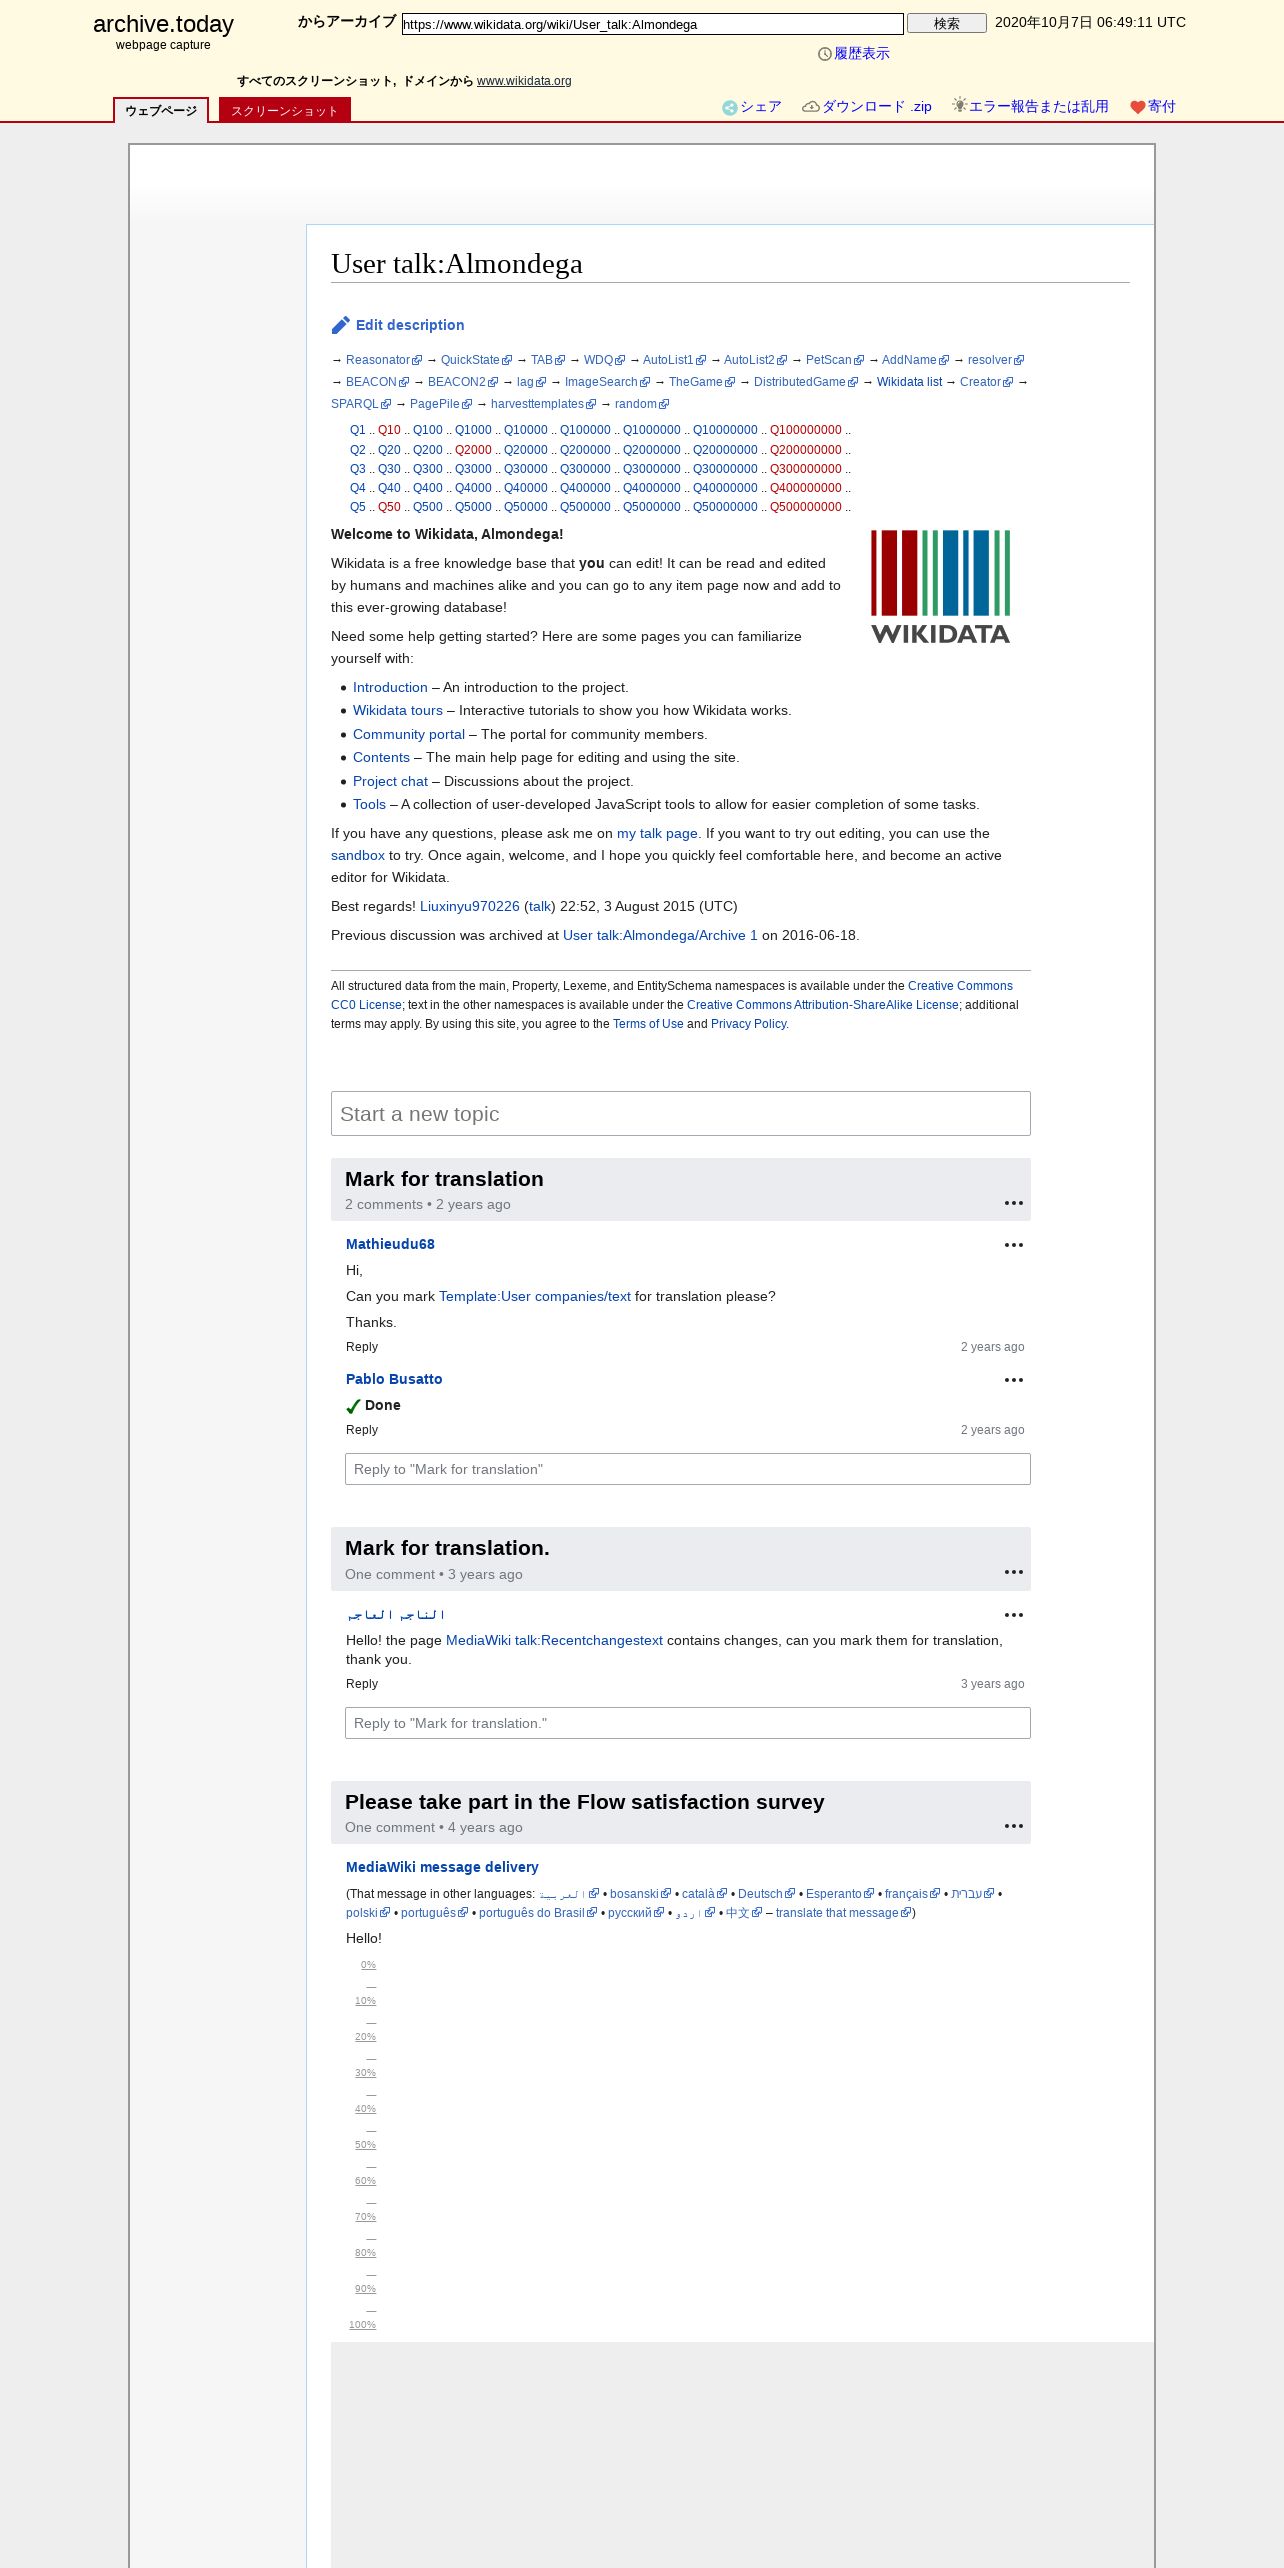
Task: Open the Community portal link
Action: pos(409,734)
